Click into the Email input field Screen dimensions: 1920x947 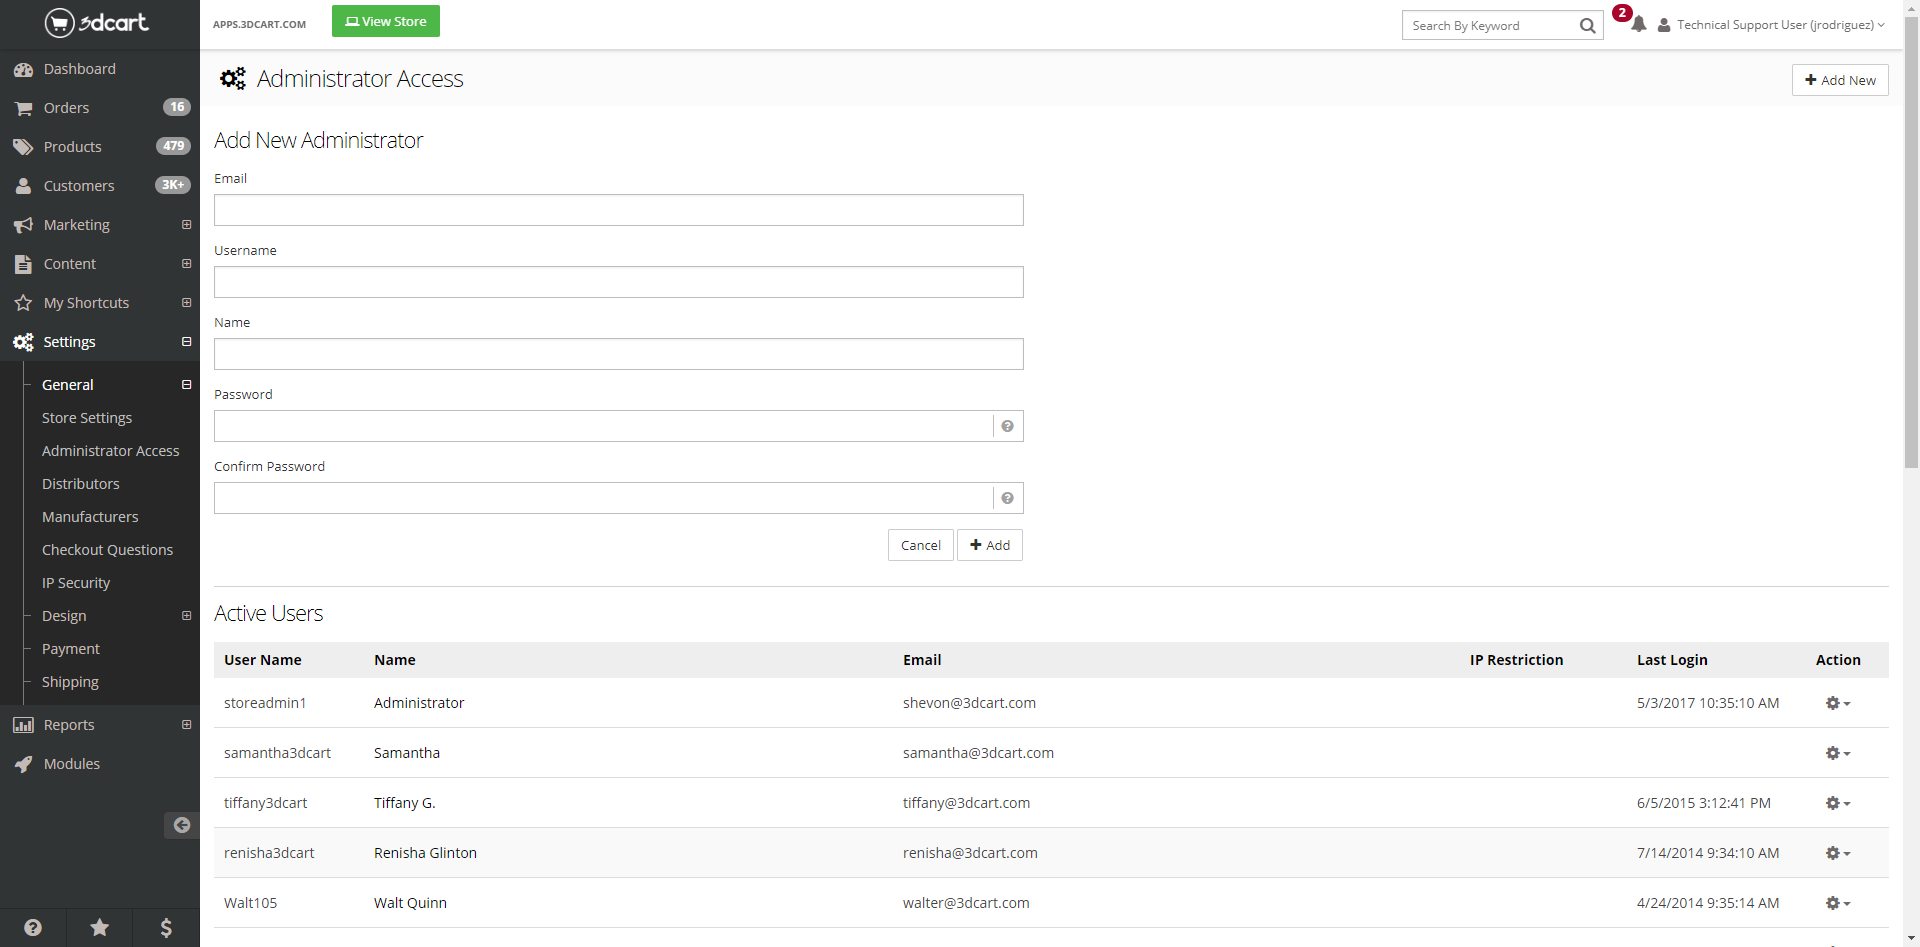pyautogui.click(x=618, y=210)
